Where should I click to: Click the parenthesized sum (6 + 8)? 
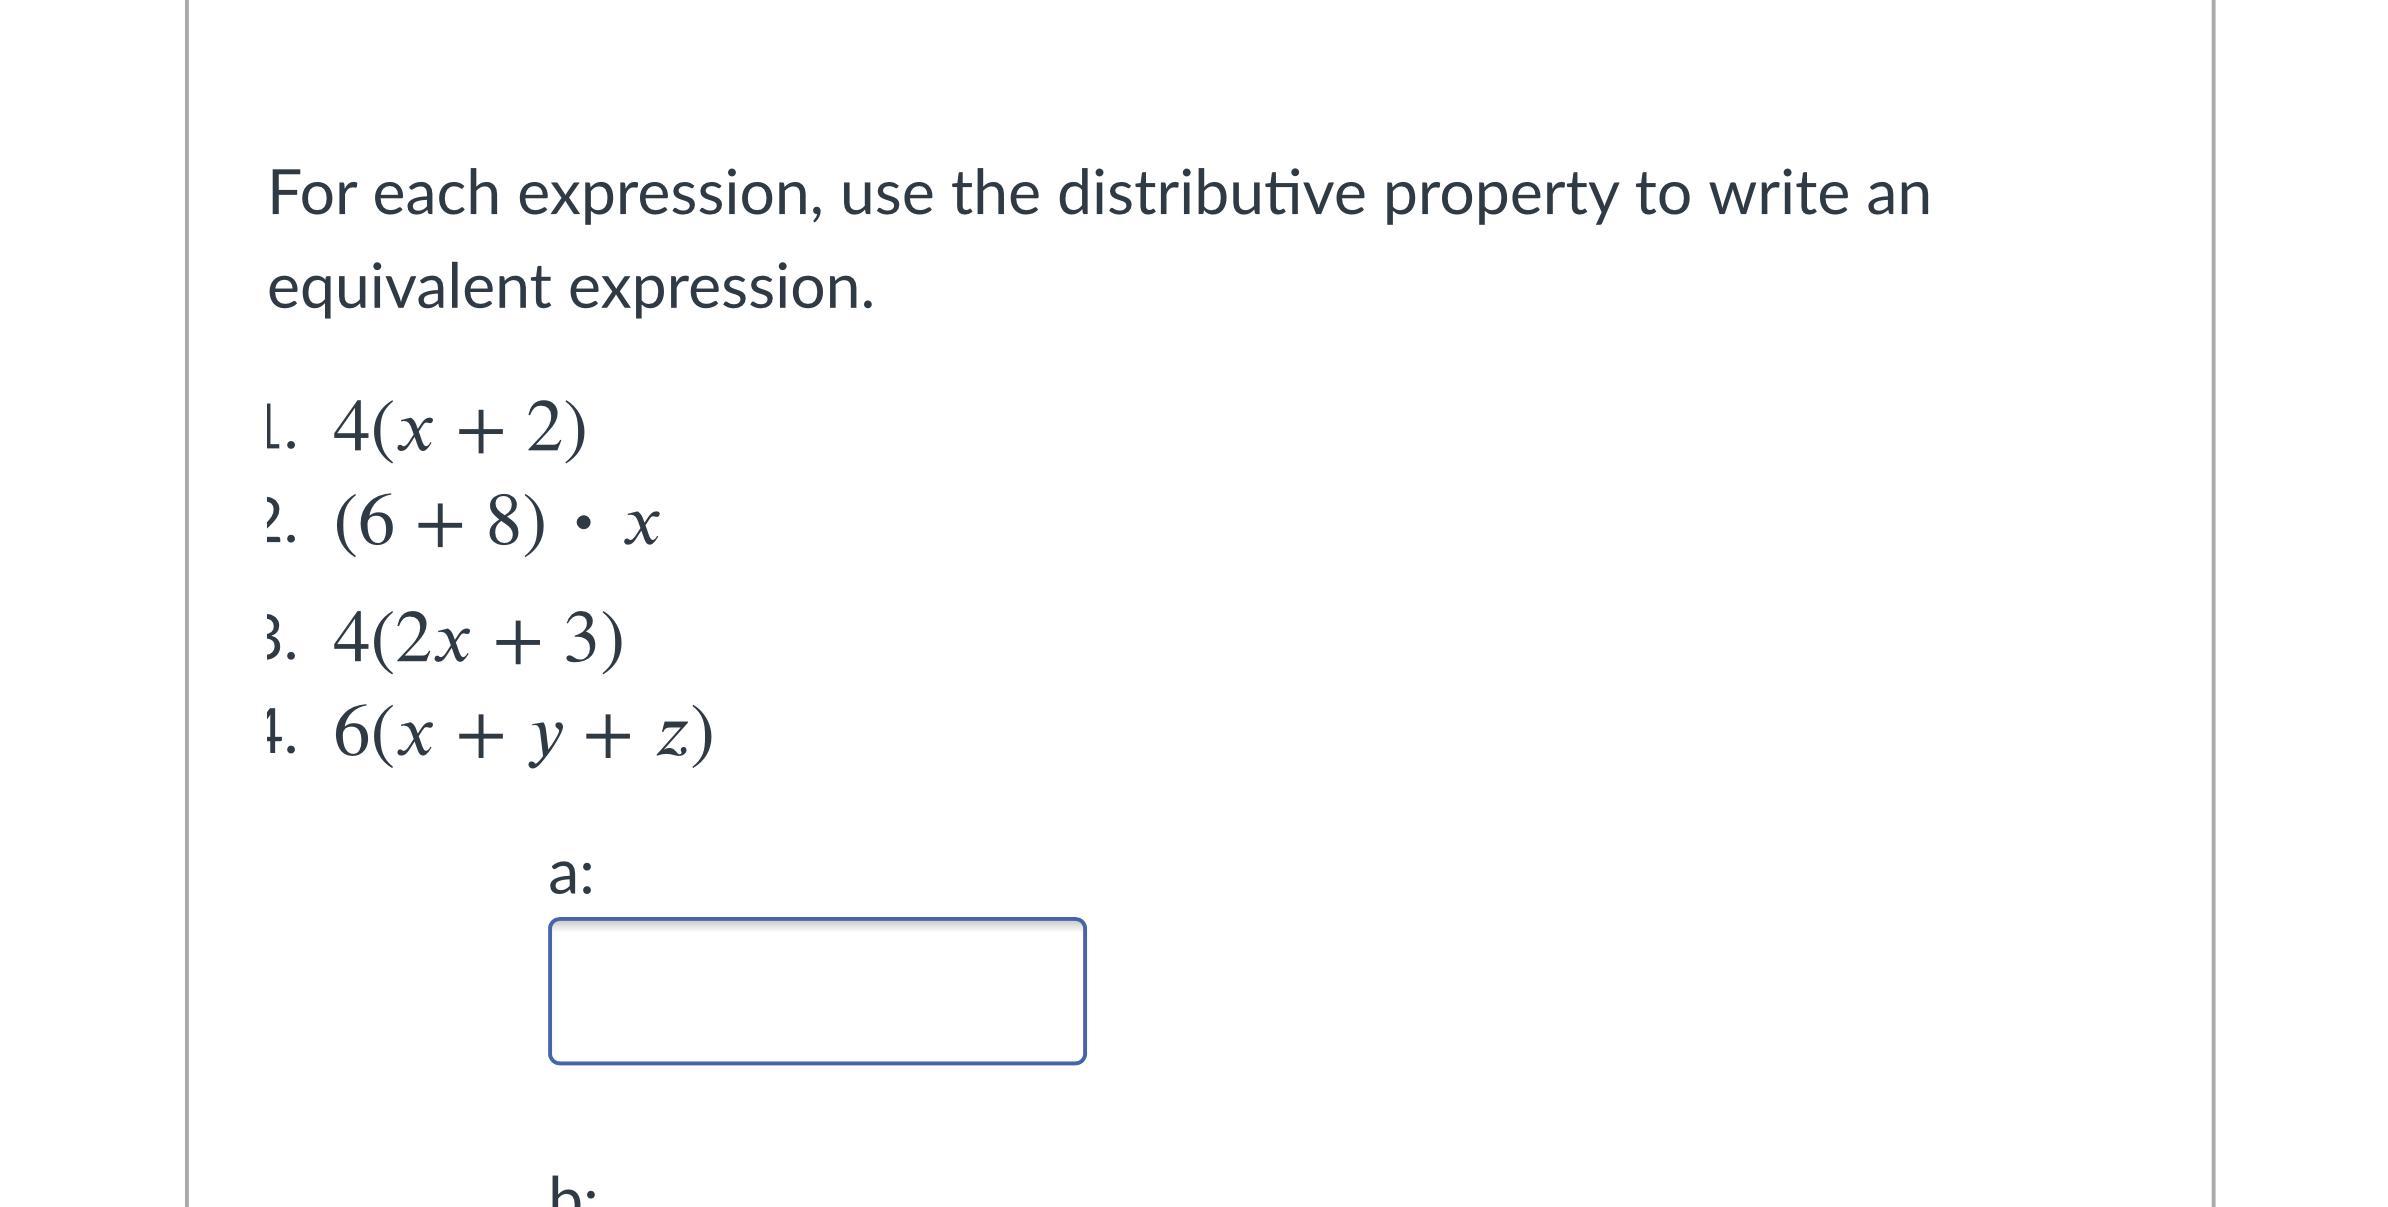440,523
